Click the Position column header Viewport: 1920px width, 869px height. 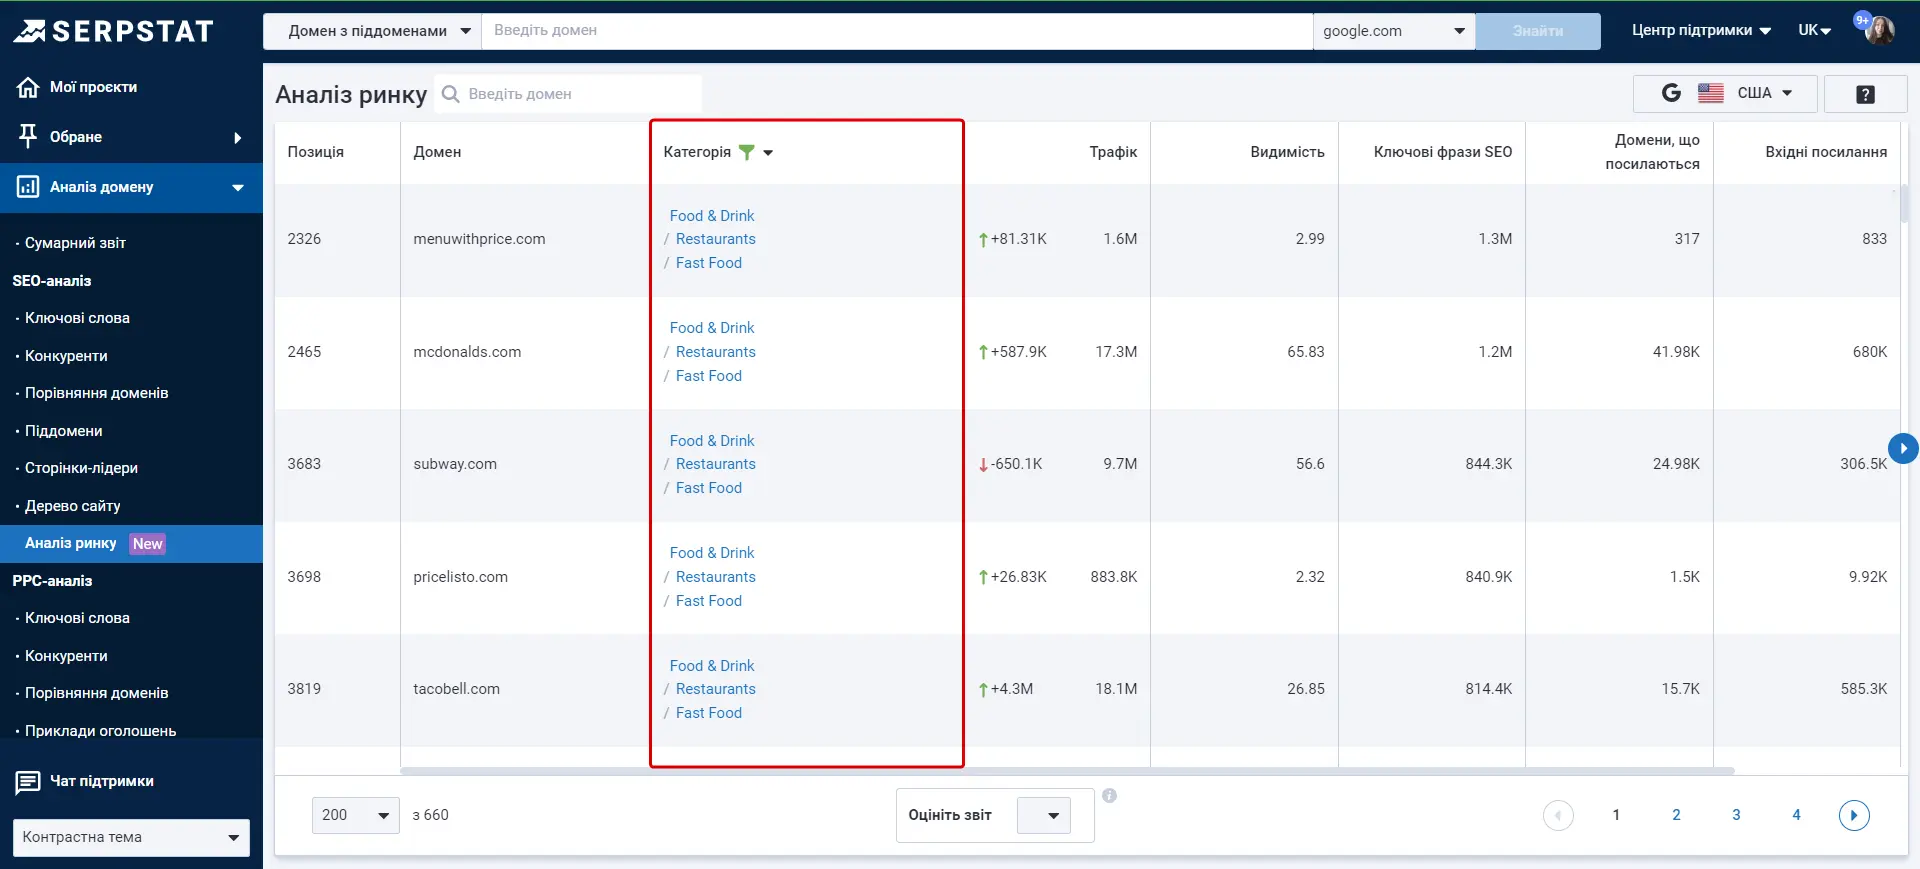pyautogui.click(x=315, y=152)
